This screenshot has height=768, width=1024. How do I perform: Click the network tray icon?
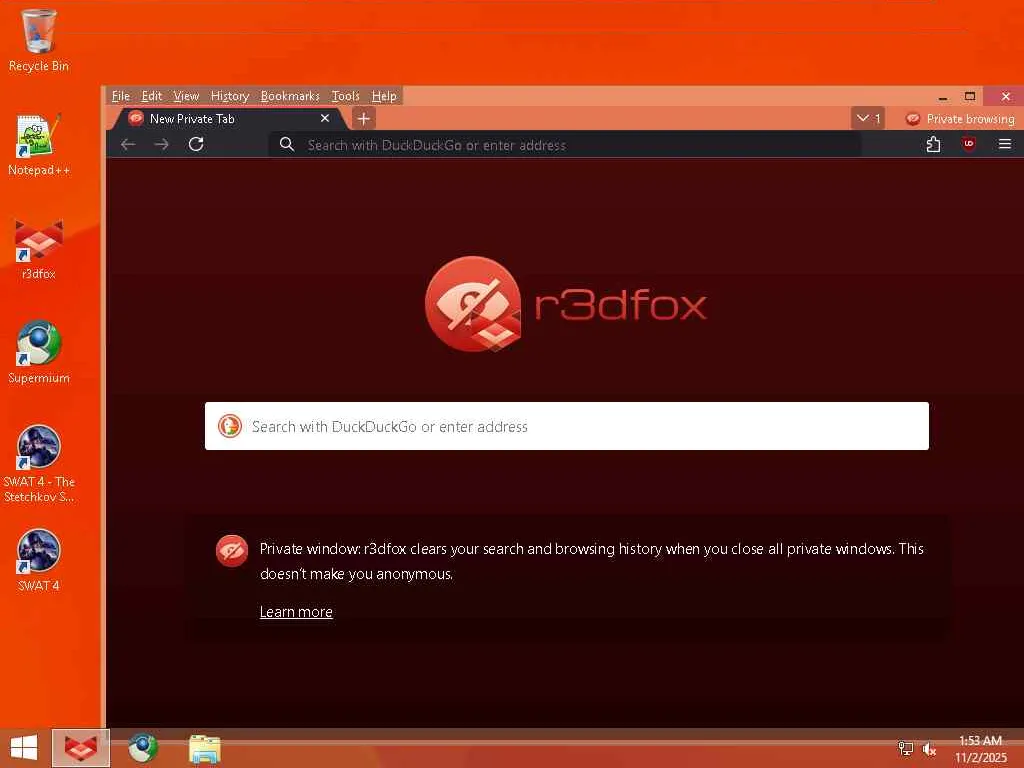coord(905,749)
